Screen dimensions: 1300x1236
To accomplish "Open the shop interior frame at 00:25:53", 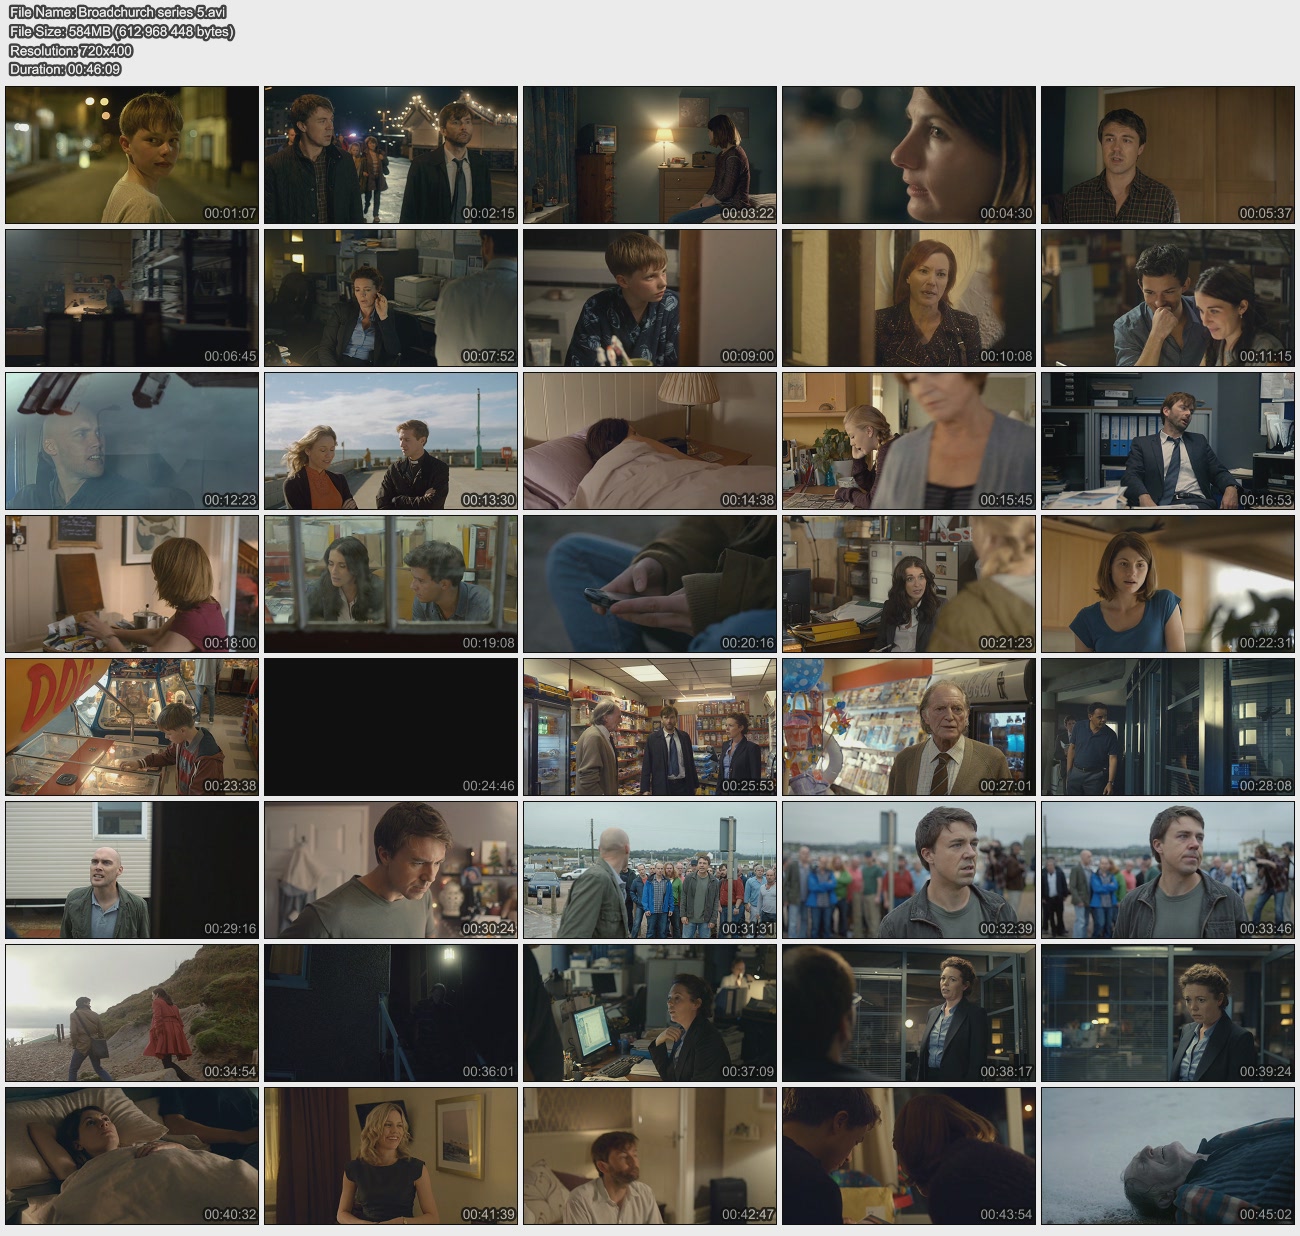I will (x=650, y=727).
